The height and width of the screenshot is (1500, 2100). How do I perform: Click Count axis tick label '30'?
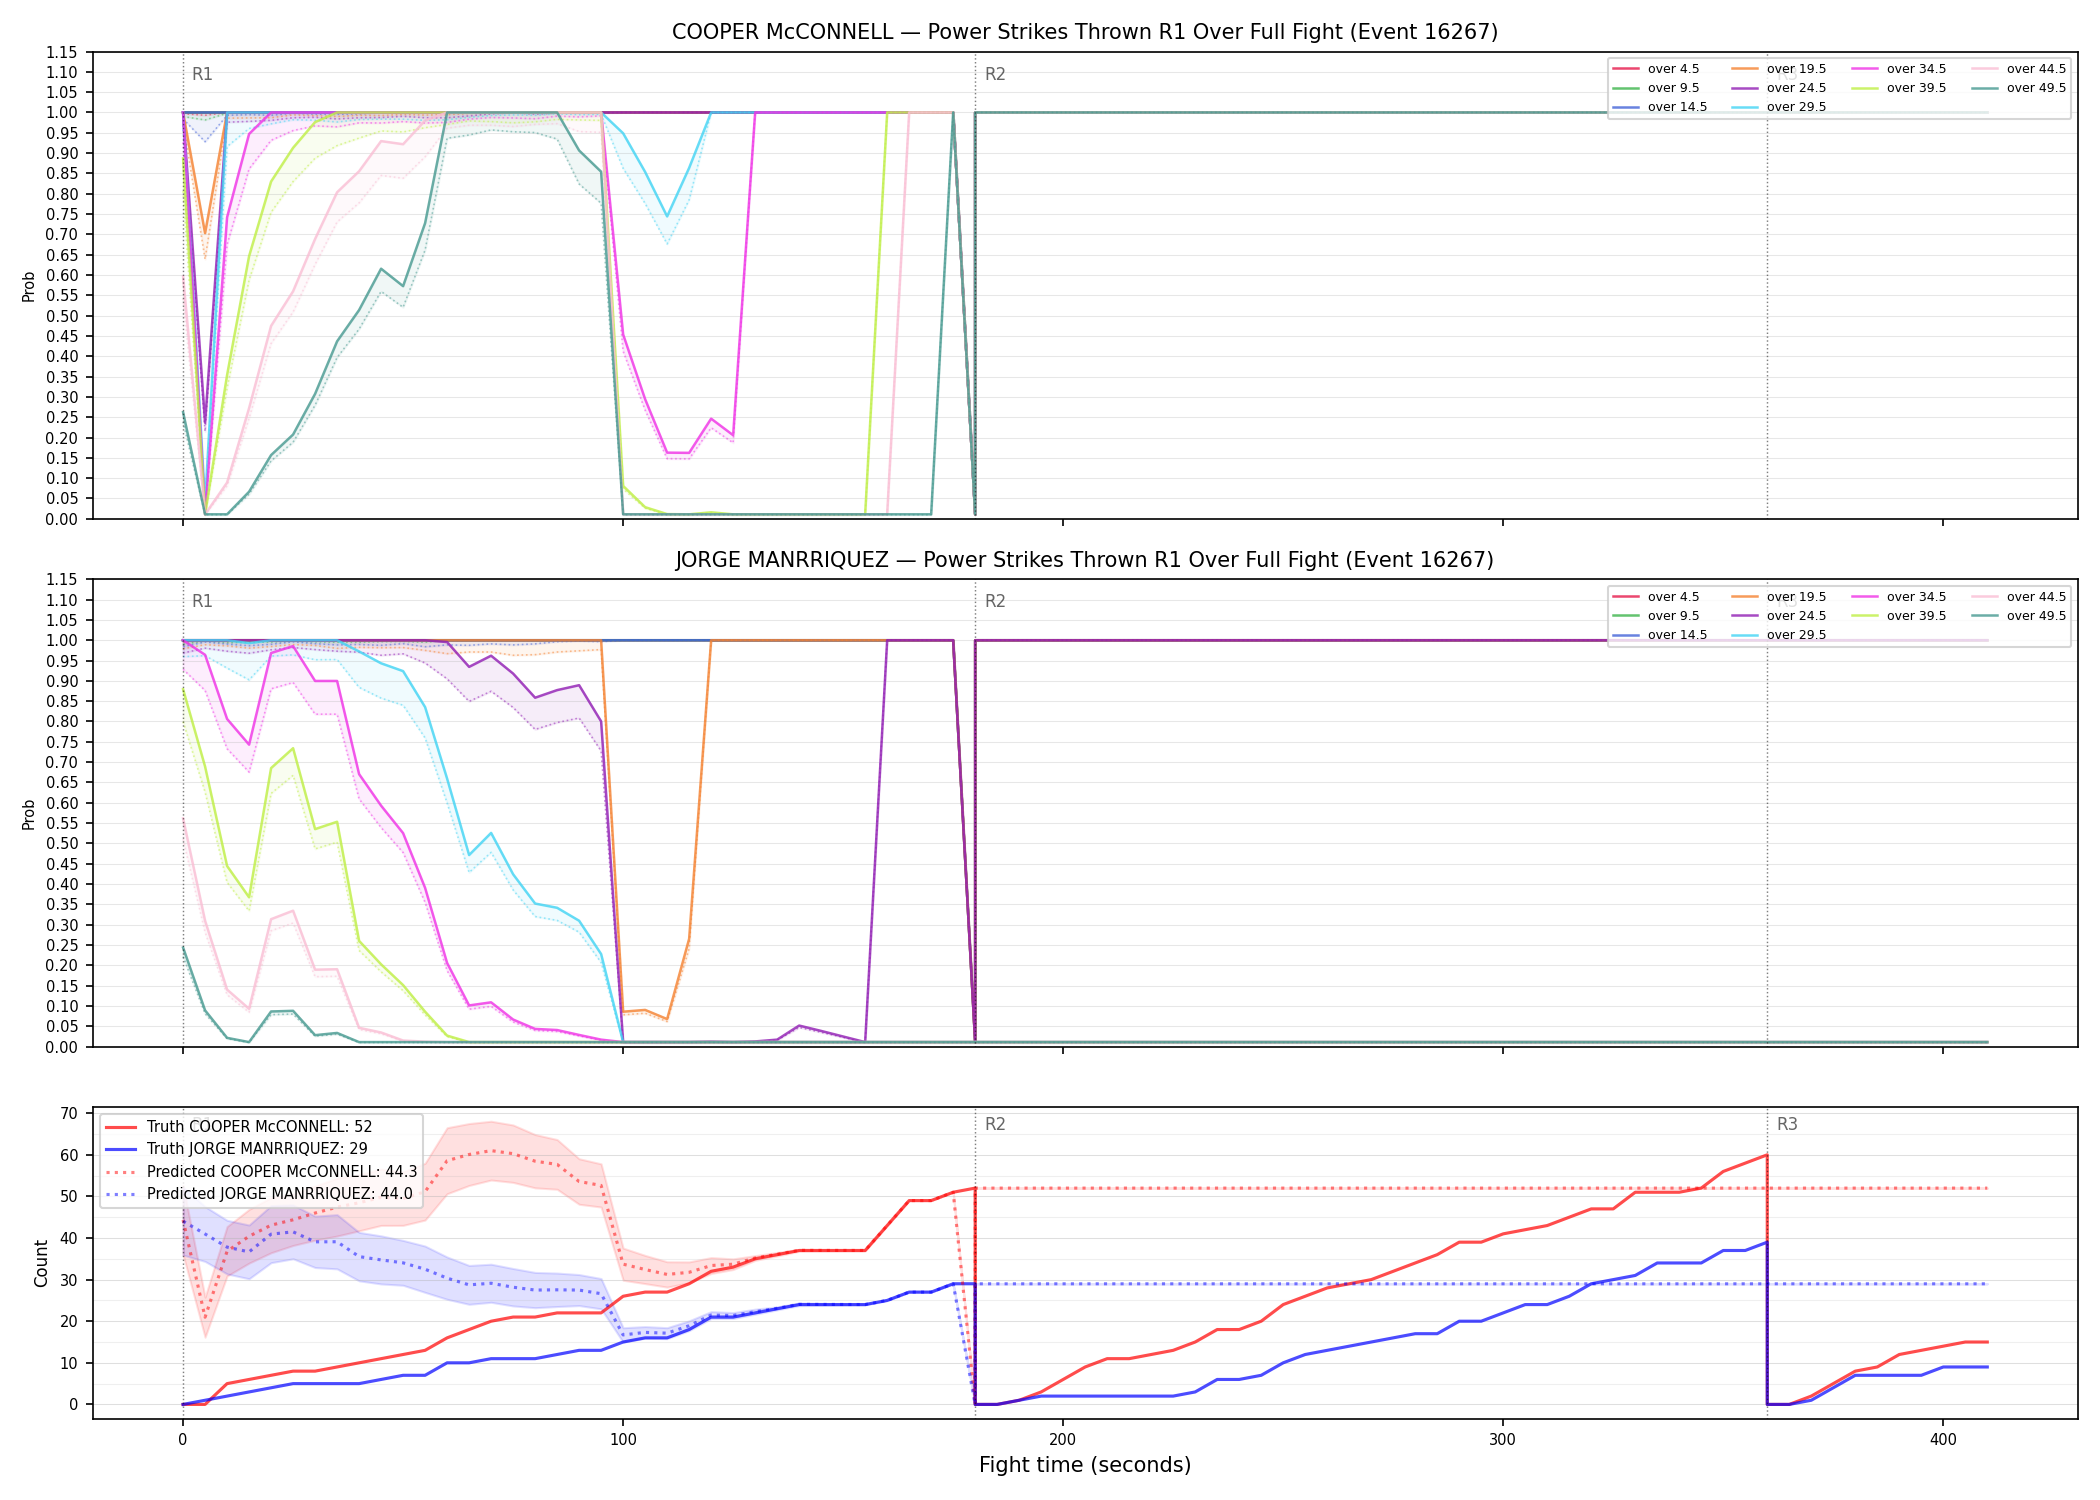click(69, 1280)
